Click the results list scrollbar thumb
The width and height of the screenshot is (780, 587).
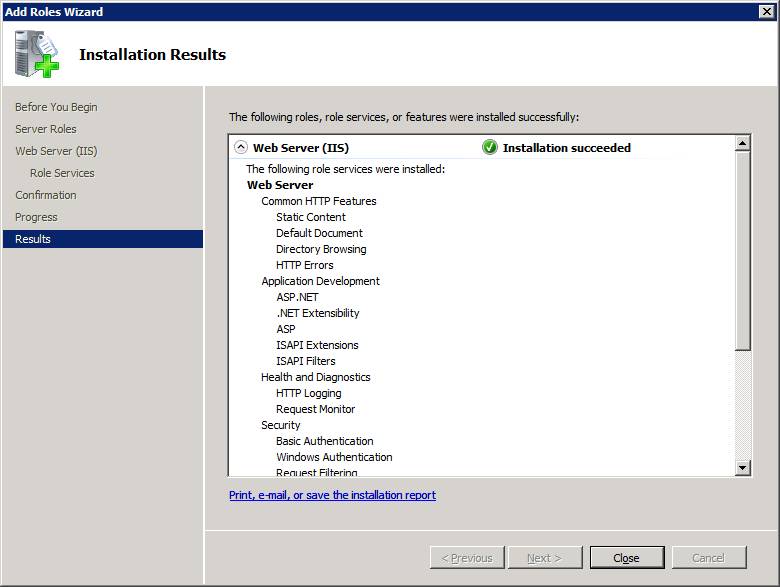pyautogui.click(x=743, y=251)
